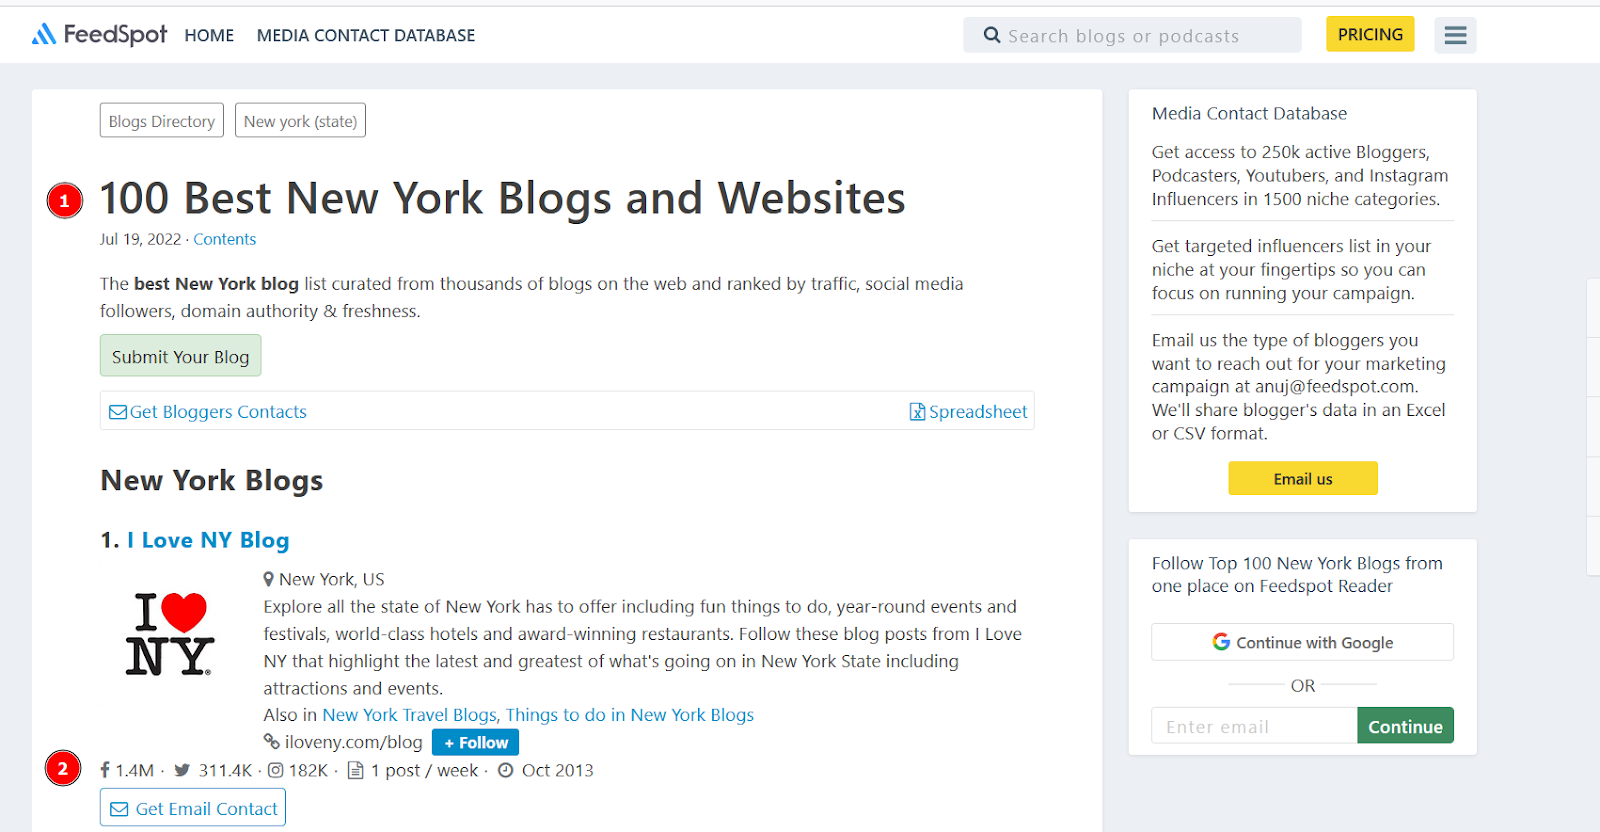The image size is (1600, 832).
Task: Jump to the Contents link
Action: pos(225,239)
